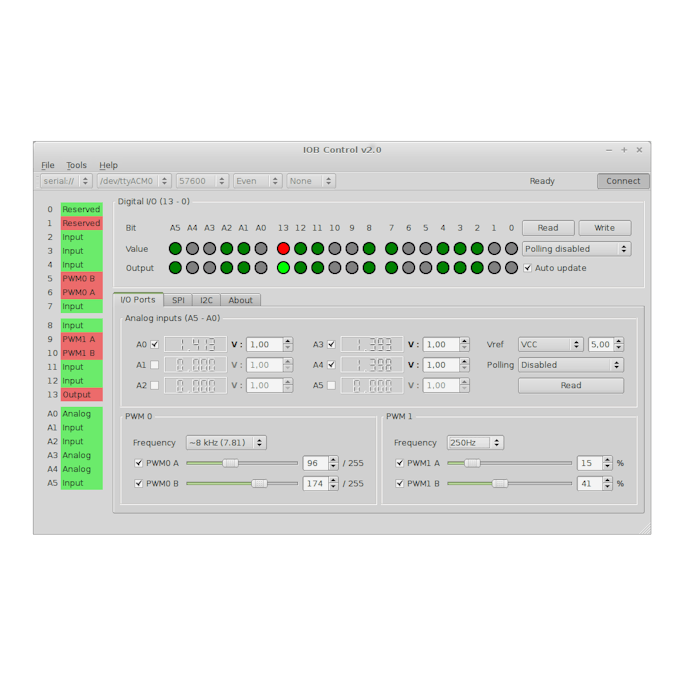Click the Connect button

pos(623,181)
